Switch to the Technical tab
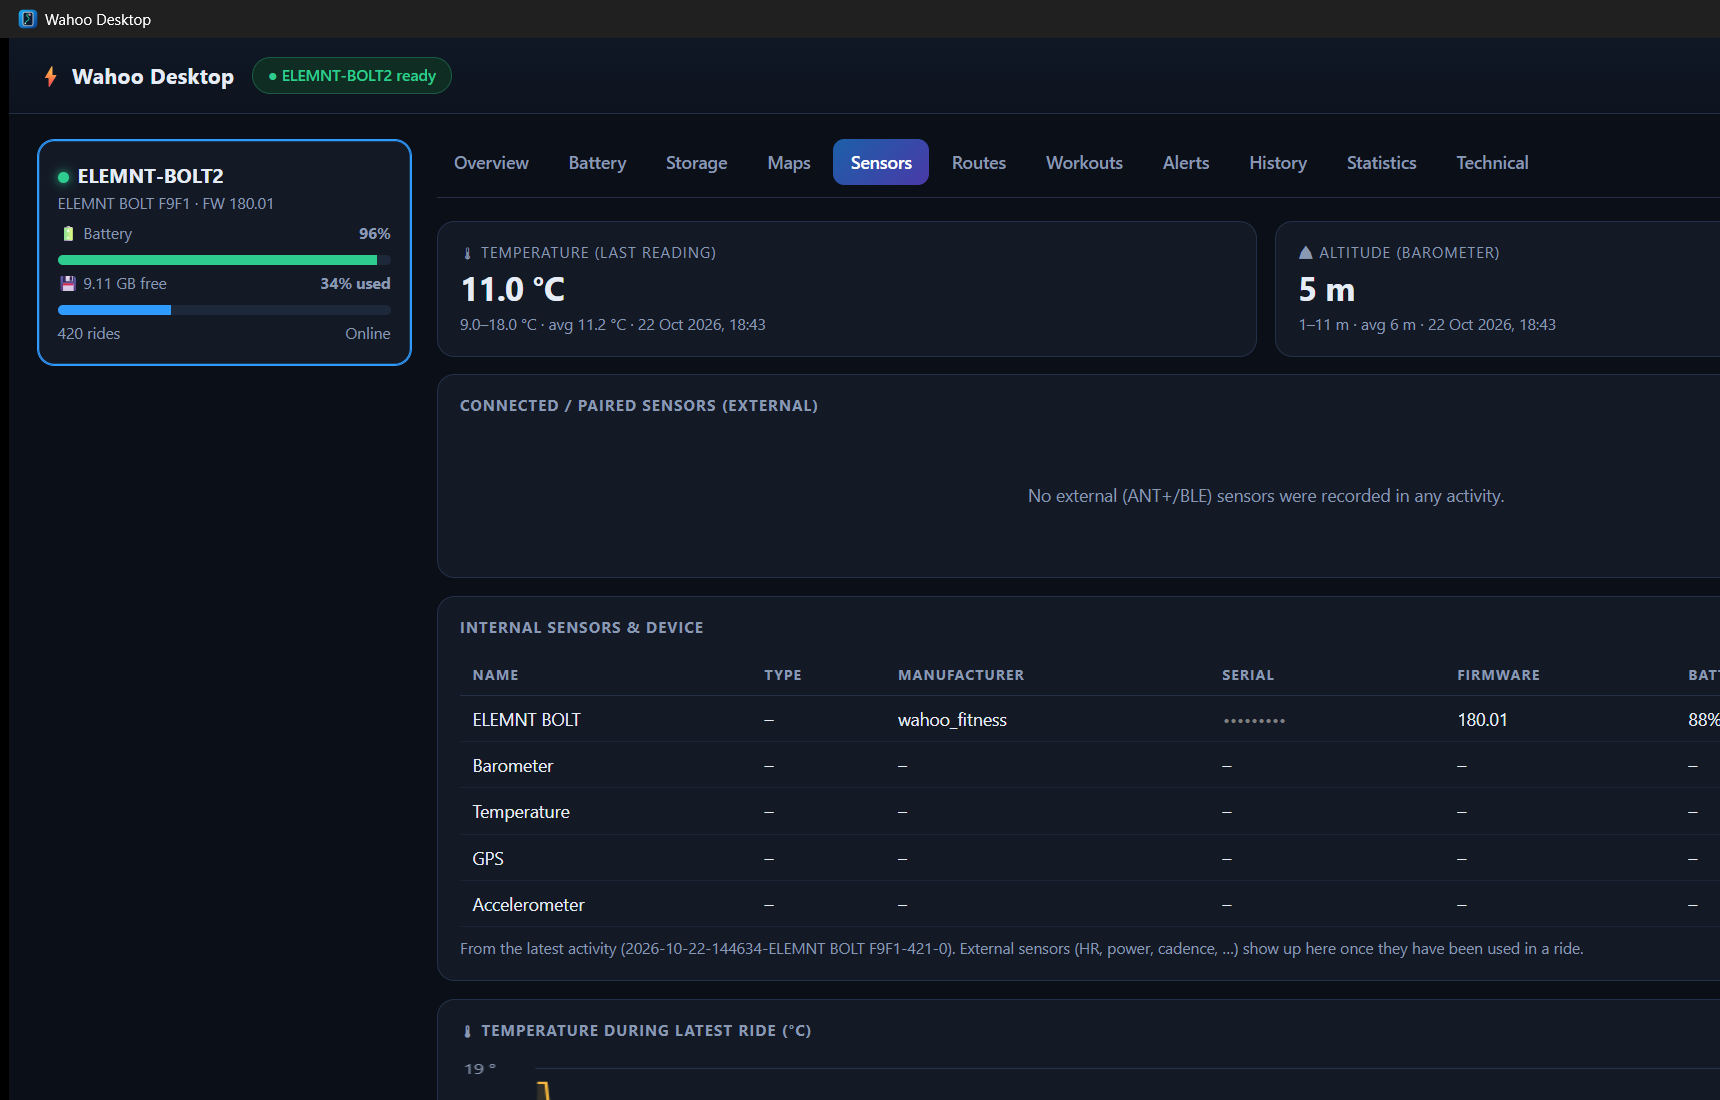 coord(1492,163)
